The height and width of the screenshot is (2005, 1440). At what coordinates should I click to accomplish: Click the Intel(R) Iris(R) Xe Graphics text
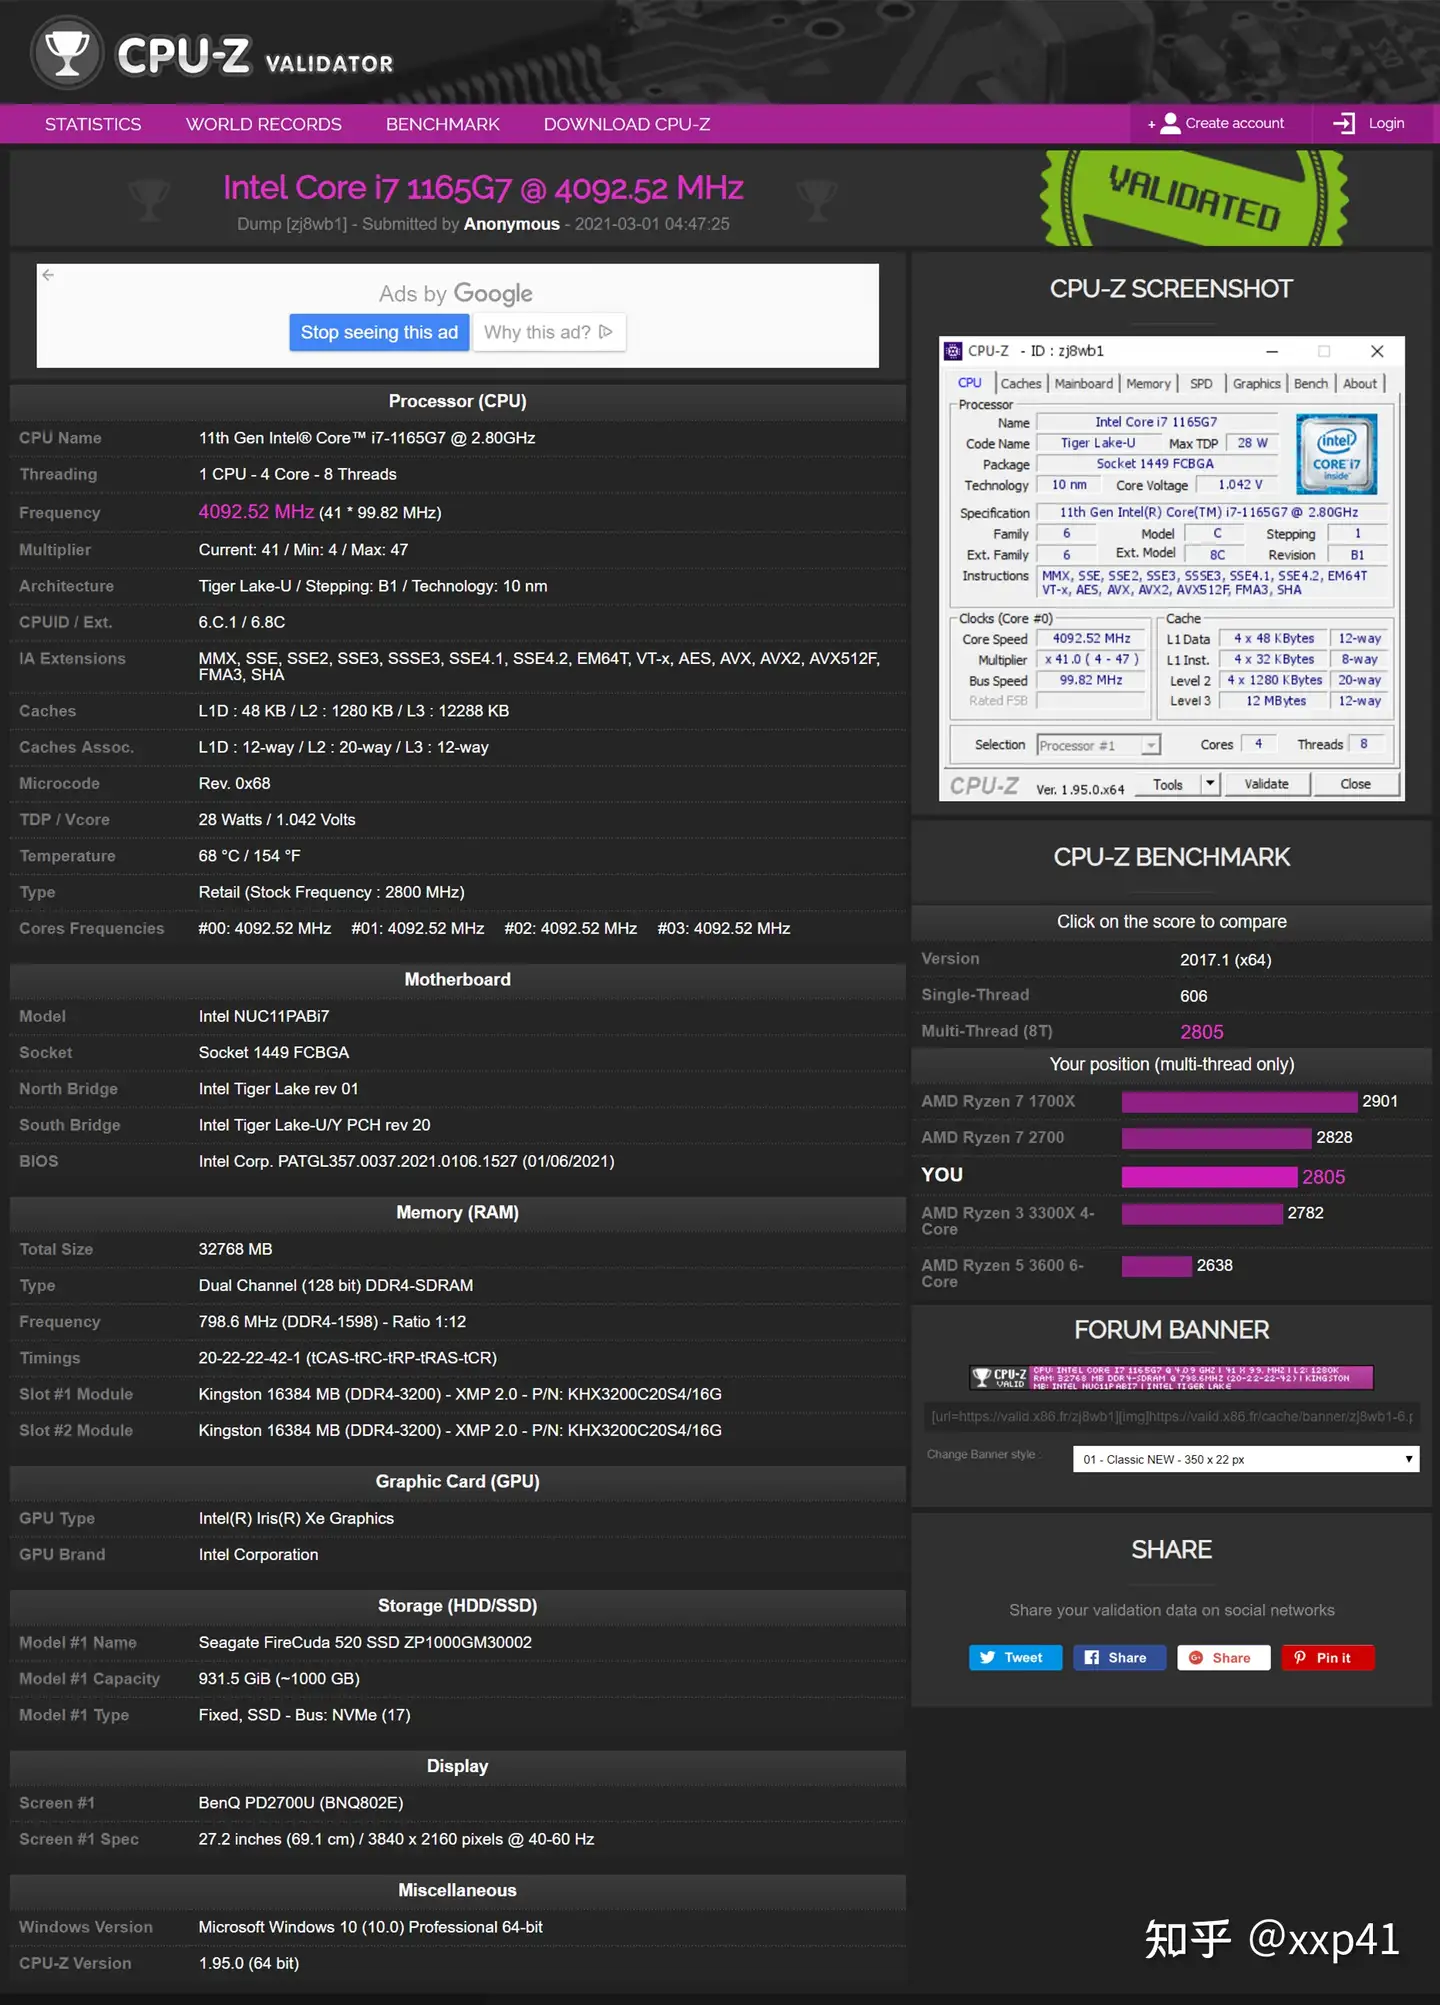[296, 1518]
